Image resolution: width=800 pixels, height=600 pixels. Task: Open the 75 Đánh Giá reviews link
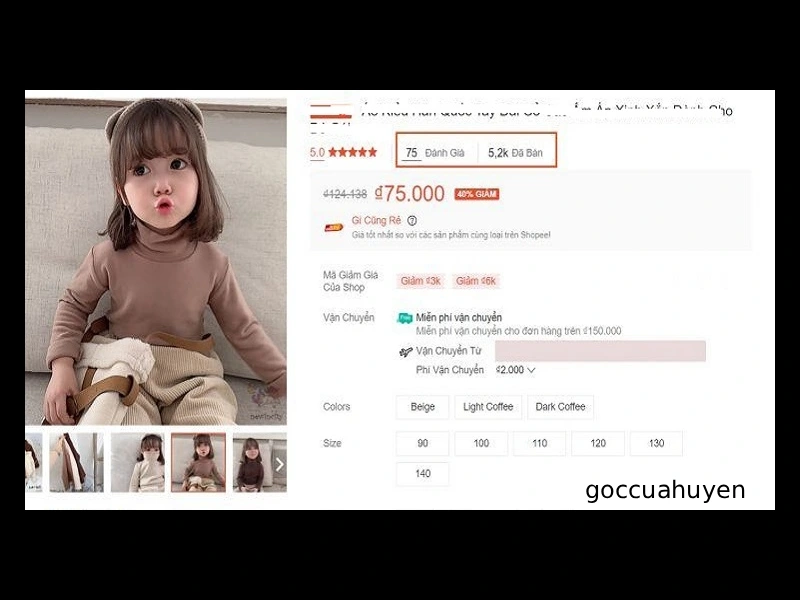tap(435, 153)
